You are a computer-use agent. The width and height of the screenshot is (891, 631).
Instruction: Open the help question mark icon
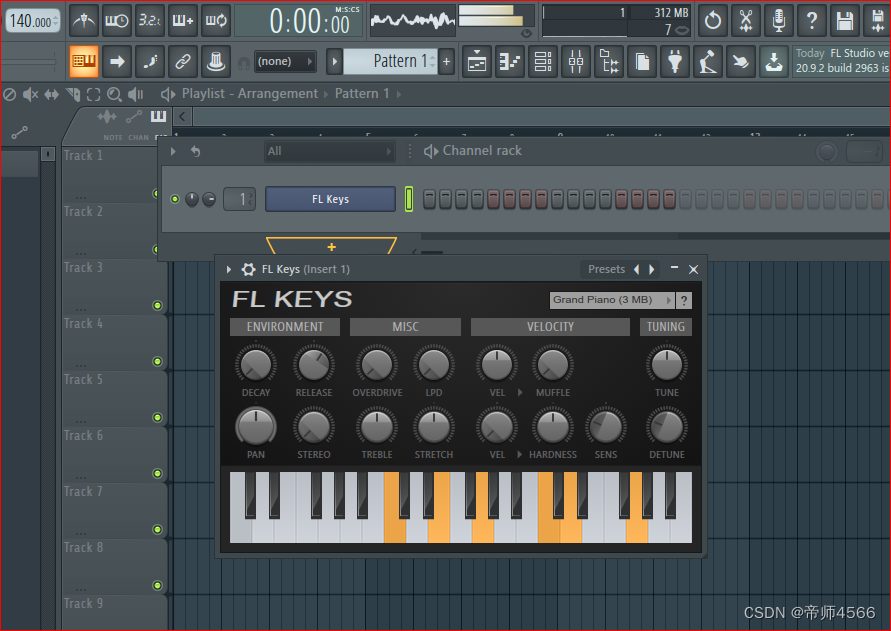pos(811,21)
